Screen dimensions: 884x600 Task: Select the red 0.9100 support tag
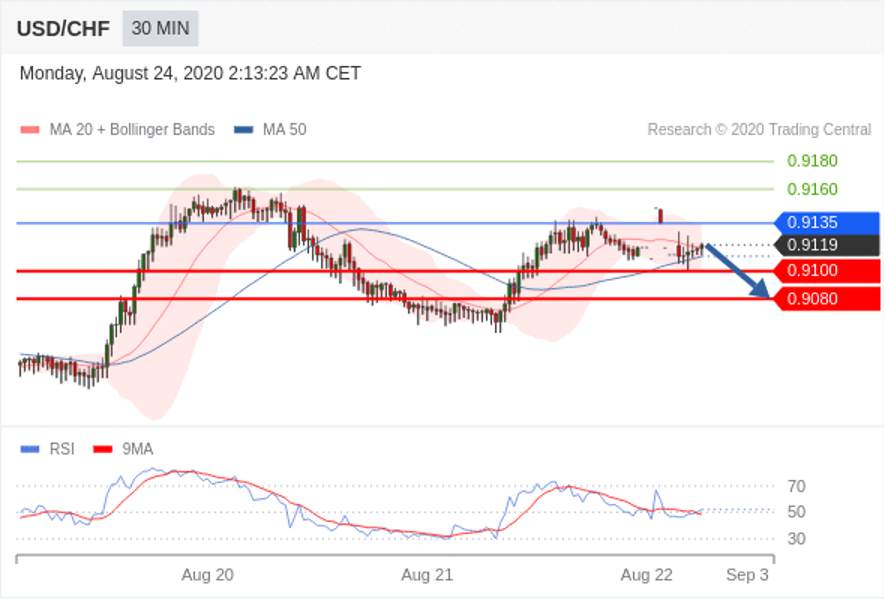tap(826, 271)
